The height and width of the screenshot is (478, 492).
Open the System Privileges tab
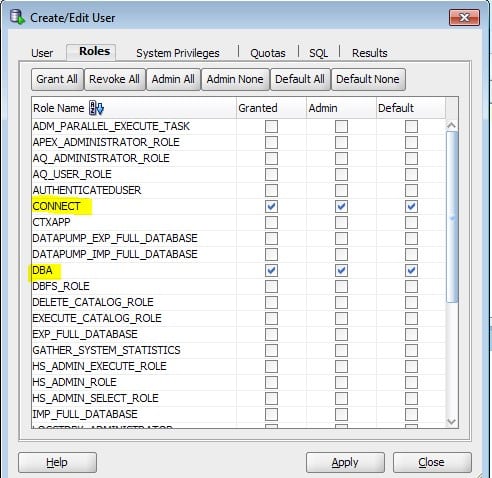pos(178,53)
